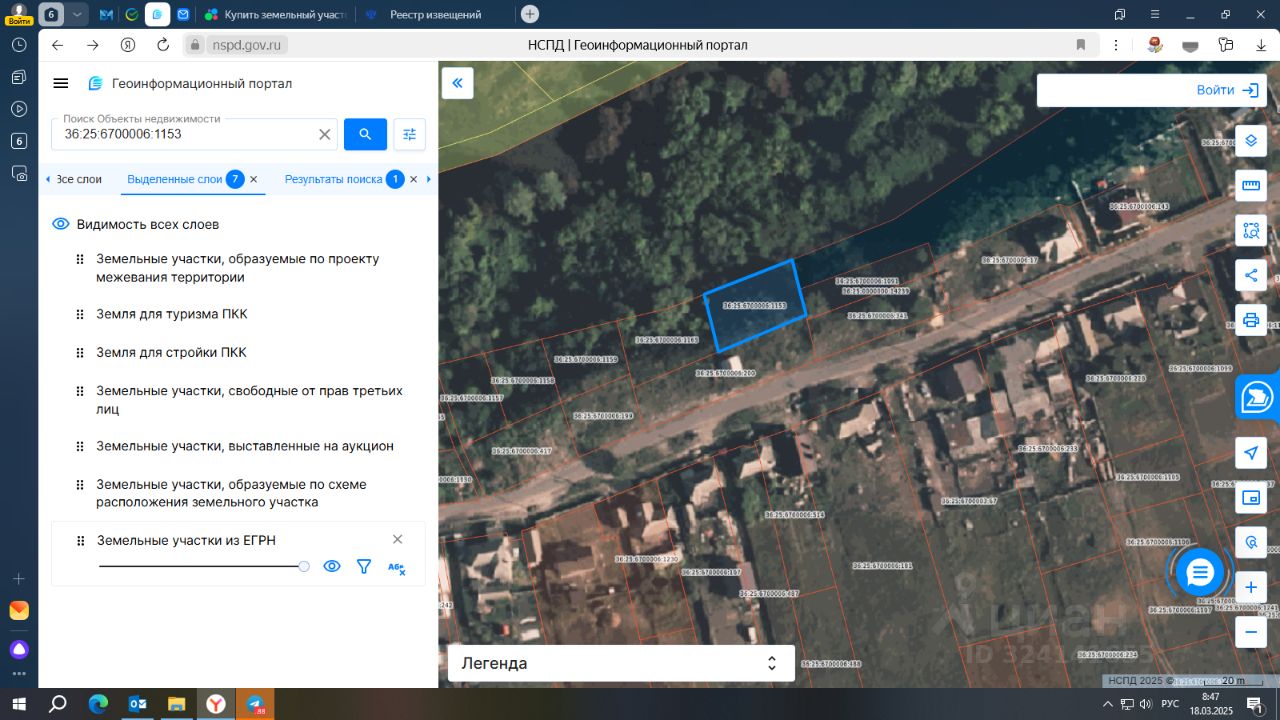The height and width of the screenshot is (720, 1280).
Task: Zoom in on the map
Action: [1250, 588]
